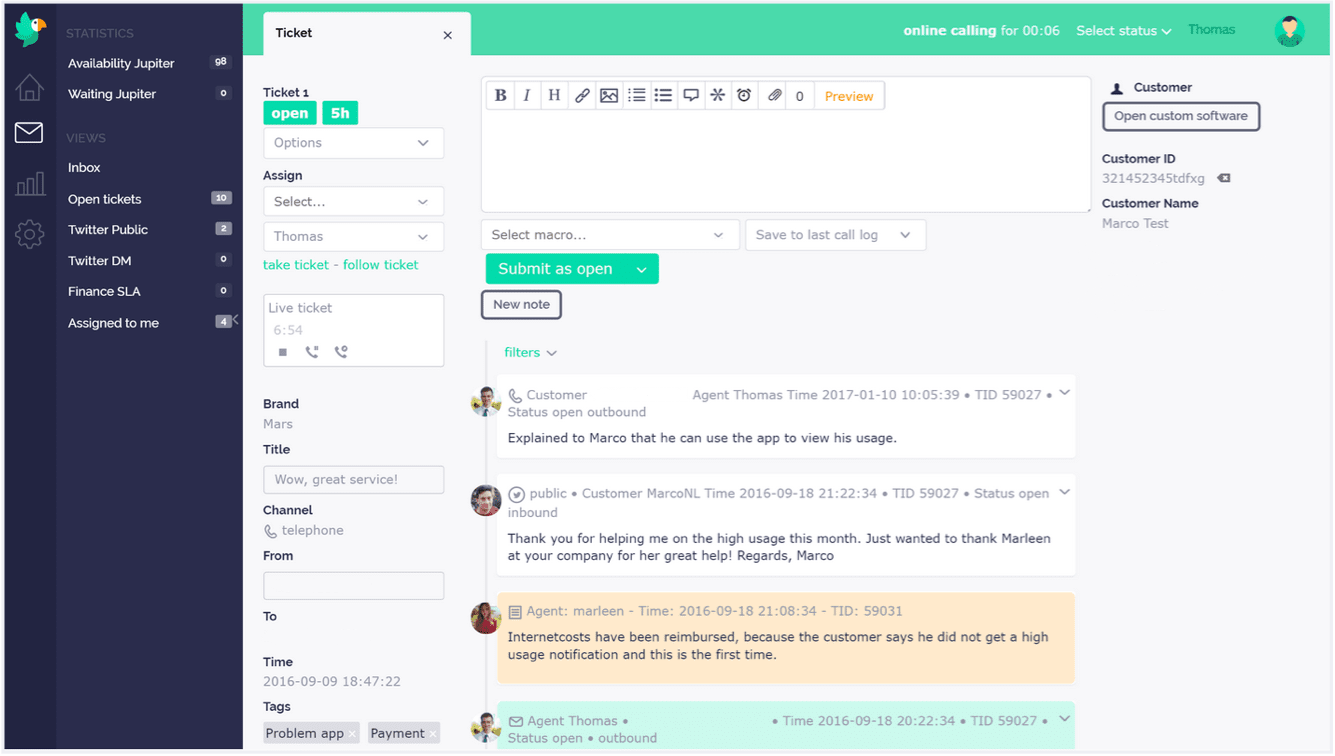Viewport: 1335px width, 756px height.
Task: Open the mail inbox icon in sidebar
Action: [x=29, y=132]
